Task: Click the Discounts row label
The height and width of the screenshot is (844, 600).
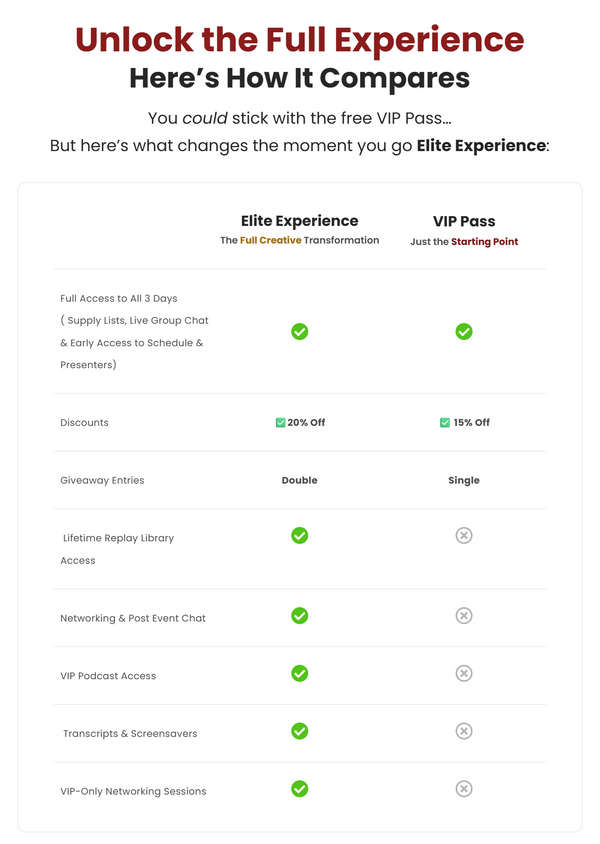Action: [84, 423]
